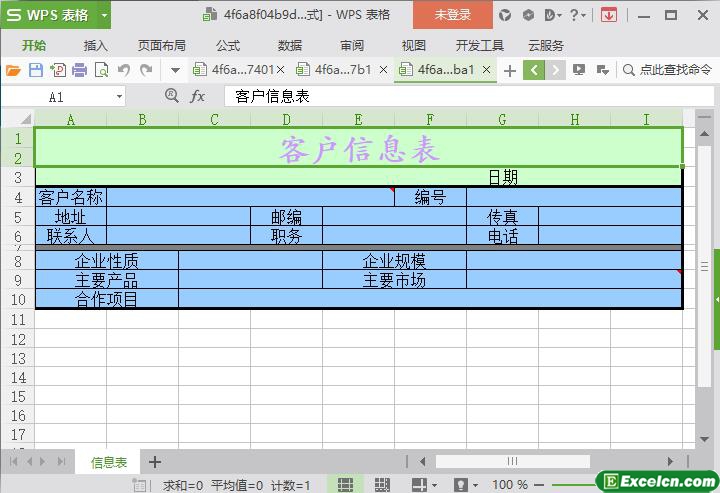Click the 合作项目 cell
Screen dimensions: 720x493
pos(107,299)
